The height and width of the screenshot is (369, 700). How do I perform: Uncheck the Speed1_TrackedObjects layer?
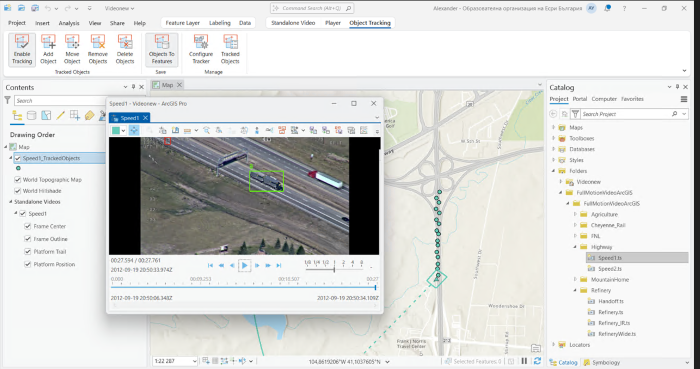pyautogui.click(x=18, y=158)
